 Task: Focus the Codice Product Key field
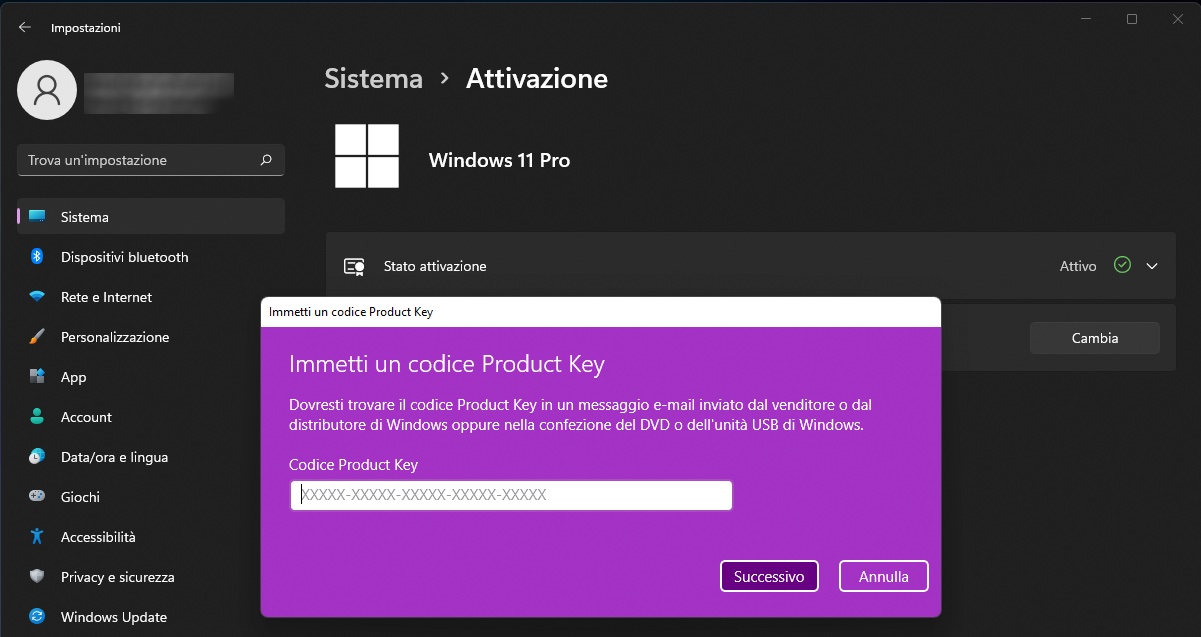point(511,495)
